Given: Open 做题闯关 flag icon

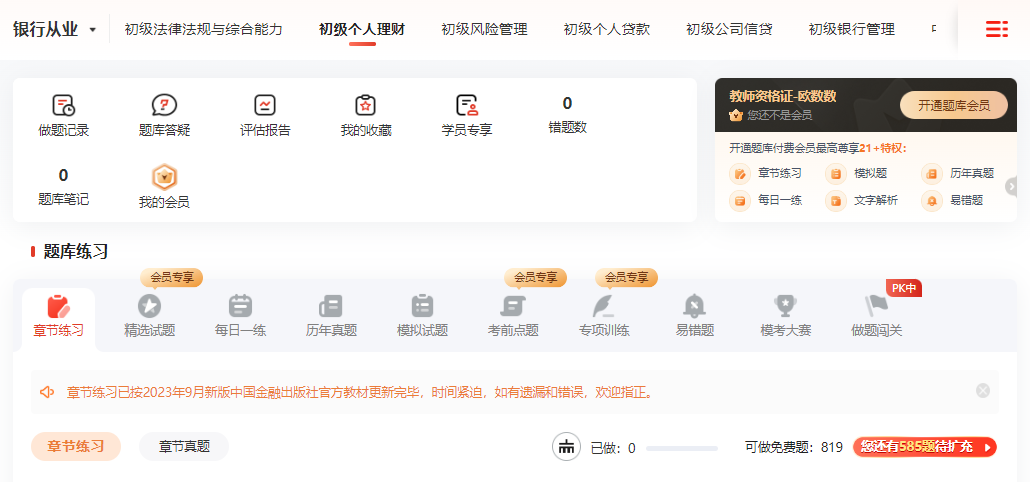Looking at the screenshot, I should (x=876, y=306).
